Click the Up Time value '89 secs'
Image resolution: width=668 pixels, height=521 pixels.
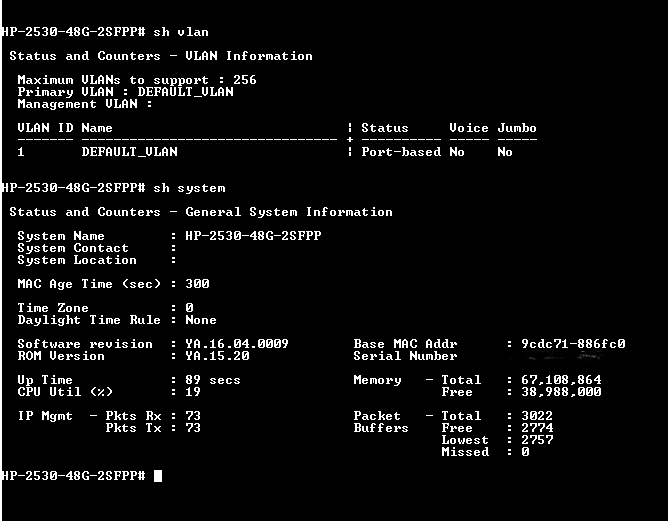tap(213, 380)
